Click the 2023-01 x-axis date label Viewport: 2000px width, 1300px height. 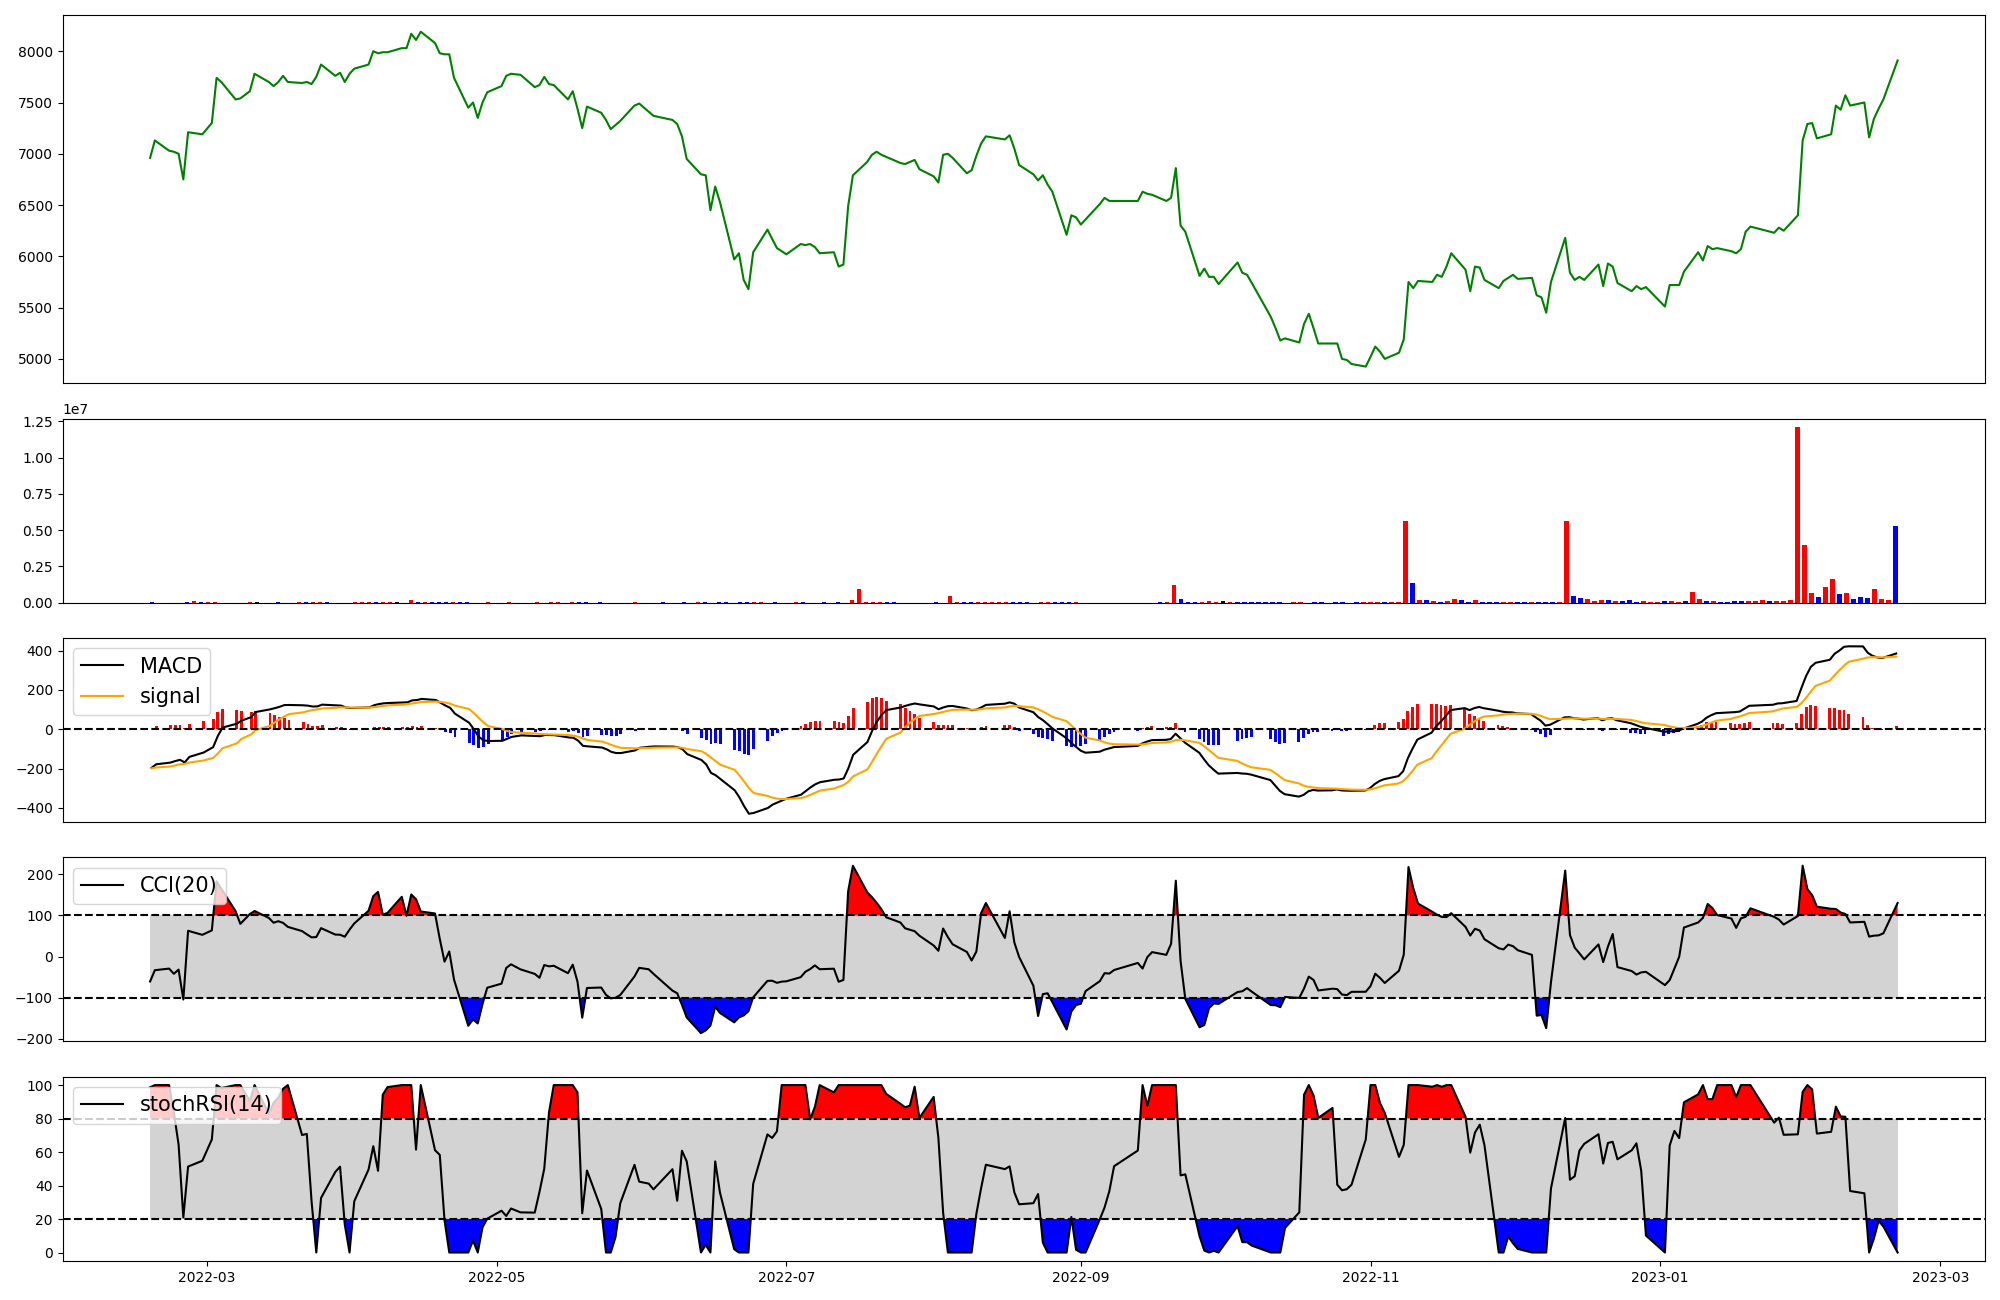coord(1659,1277)
